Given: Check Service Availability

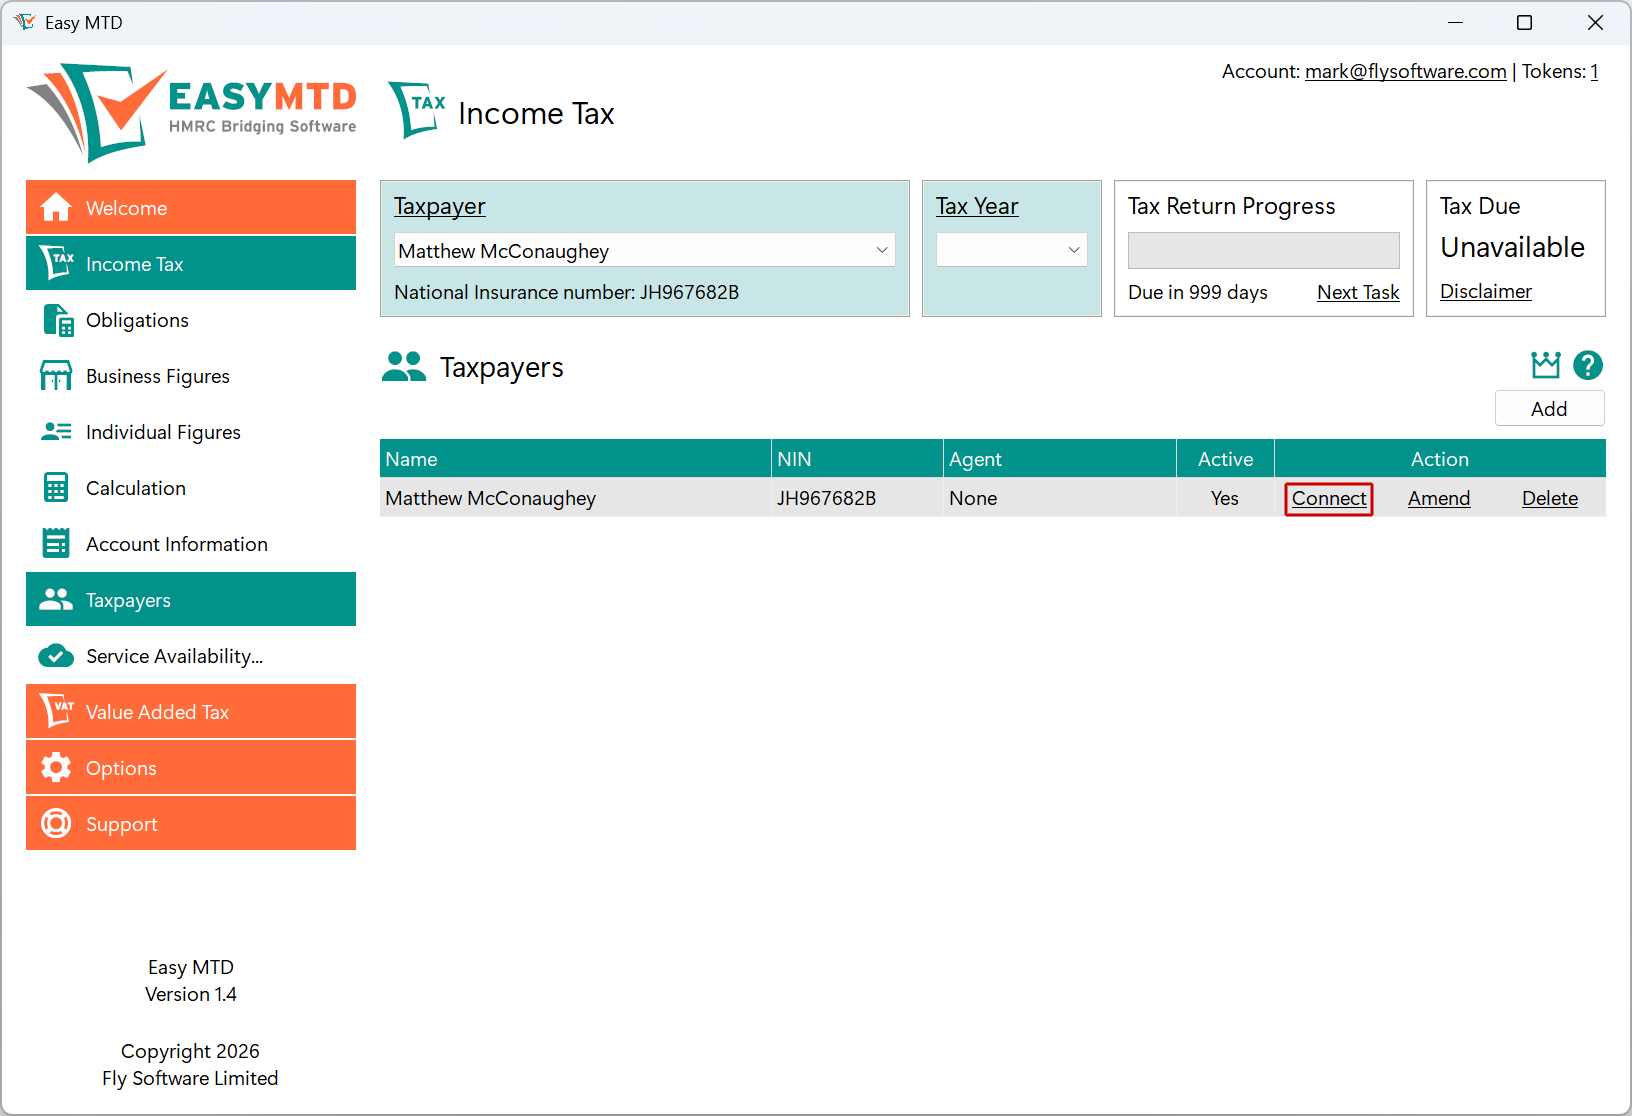Looking at the screenshot, I should coord(191,655).
